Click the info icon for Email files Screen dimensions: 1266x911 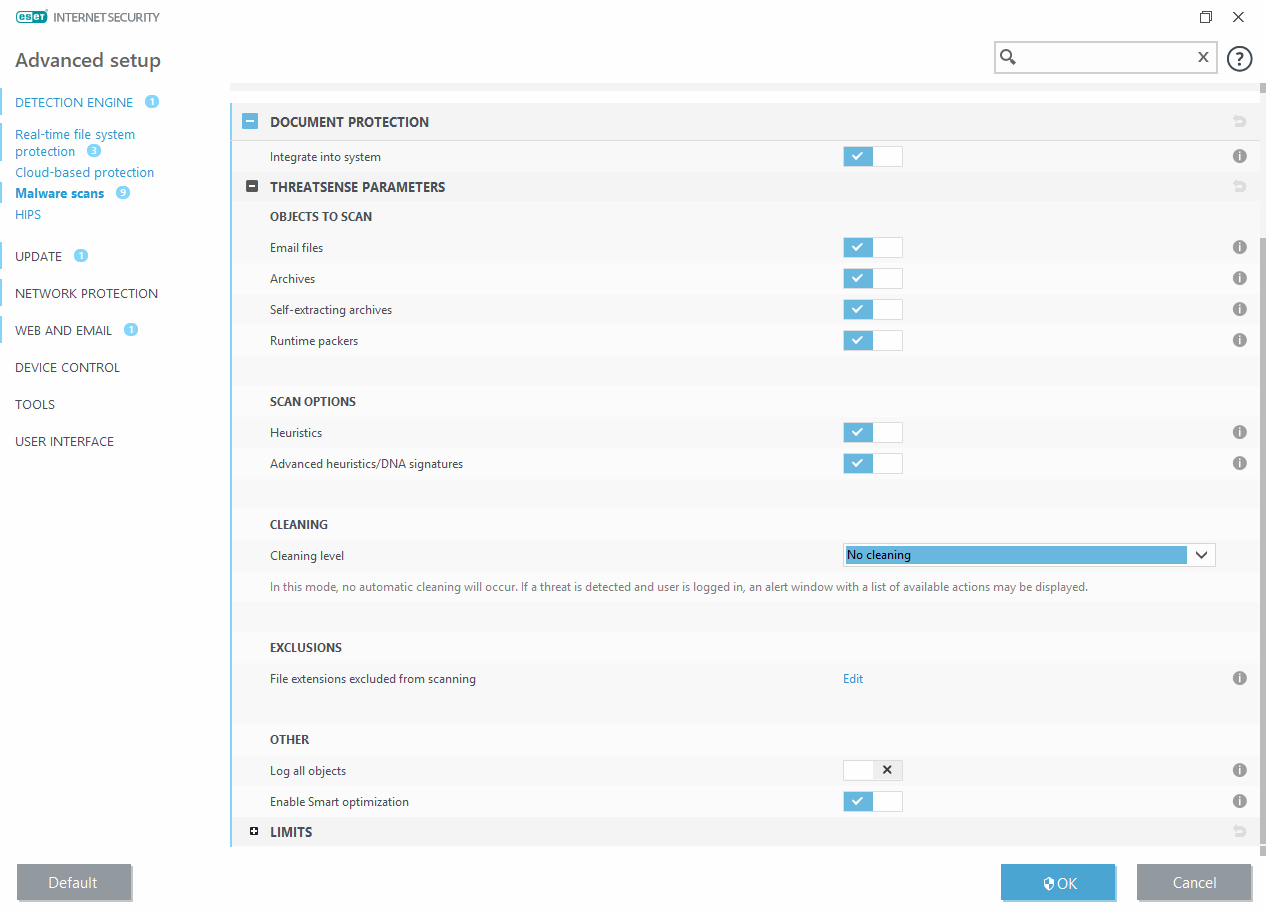click(x=1239, y=247)
